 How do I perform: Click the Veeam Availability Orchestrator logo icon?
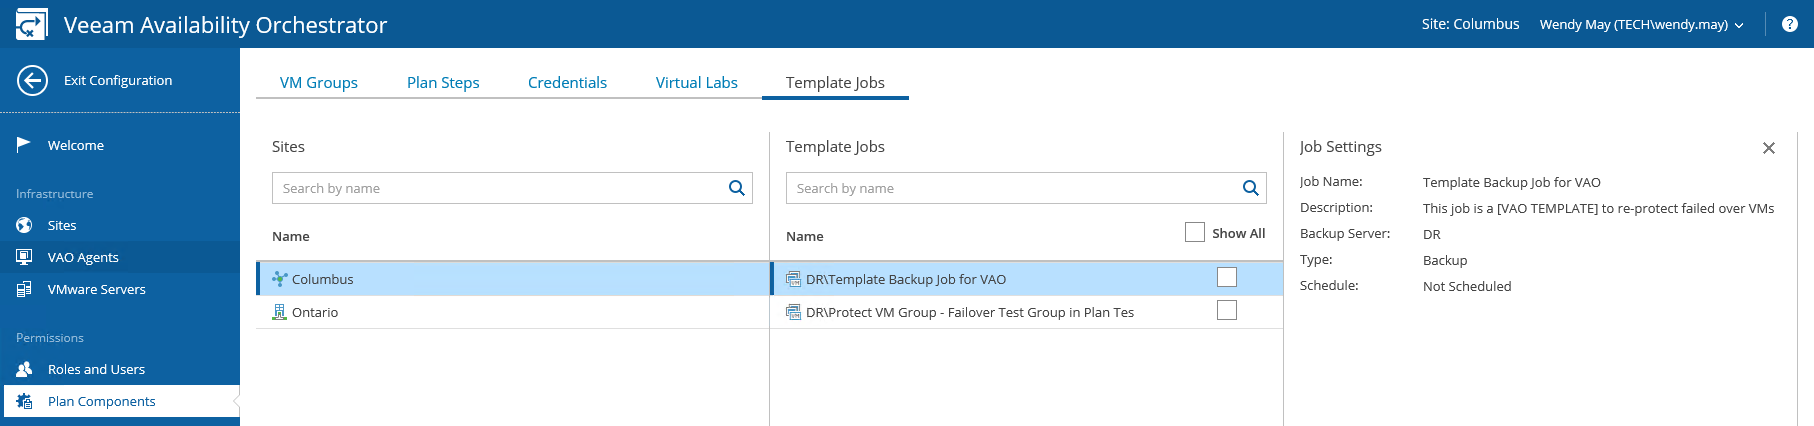[31, 24]
